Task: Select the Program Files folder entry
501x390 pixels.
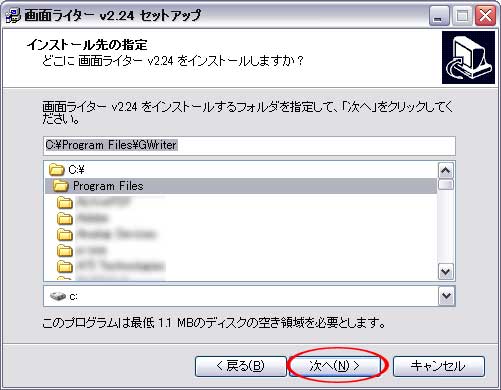Action: click(241, 186)
